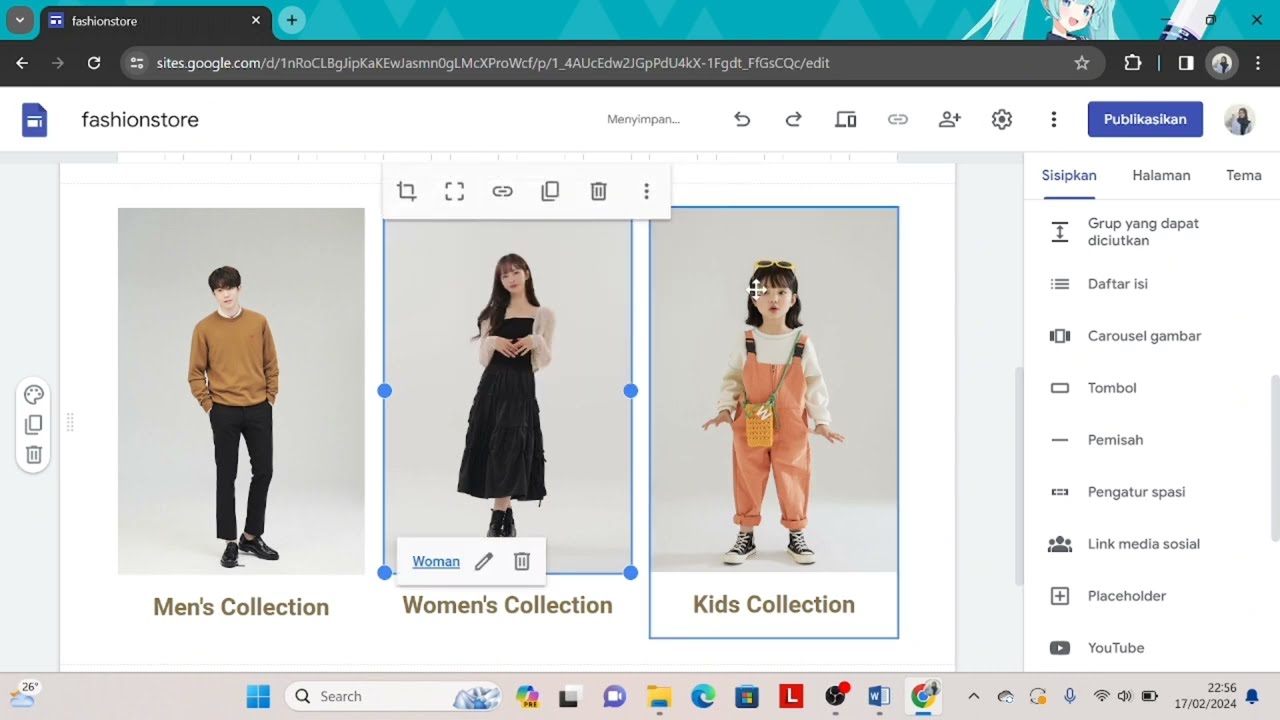Select the Kids Collection text
The width and height of the screenshot is (1280, 720).
[774, 605]
